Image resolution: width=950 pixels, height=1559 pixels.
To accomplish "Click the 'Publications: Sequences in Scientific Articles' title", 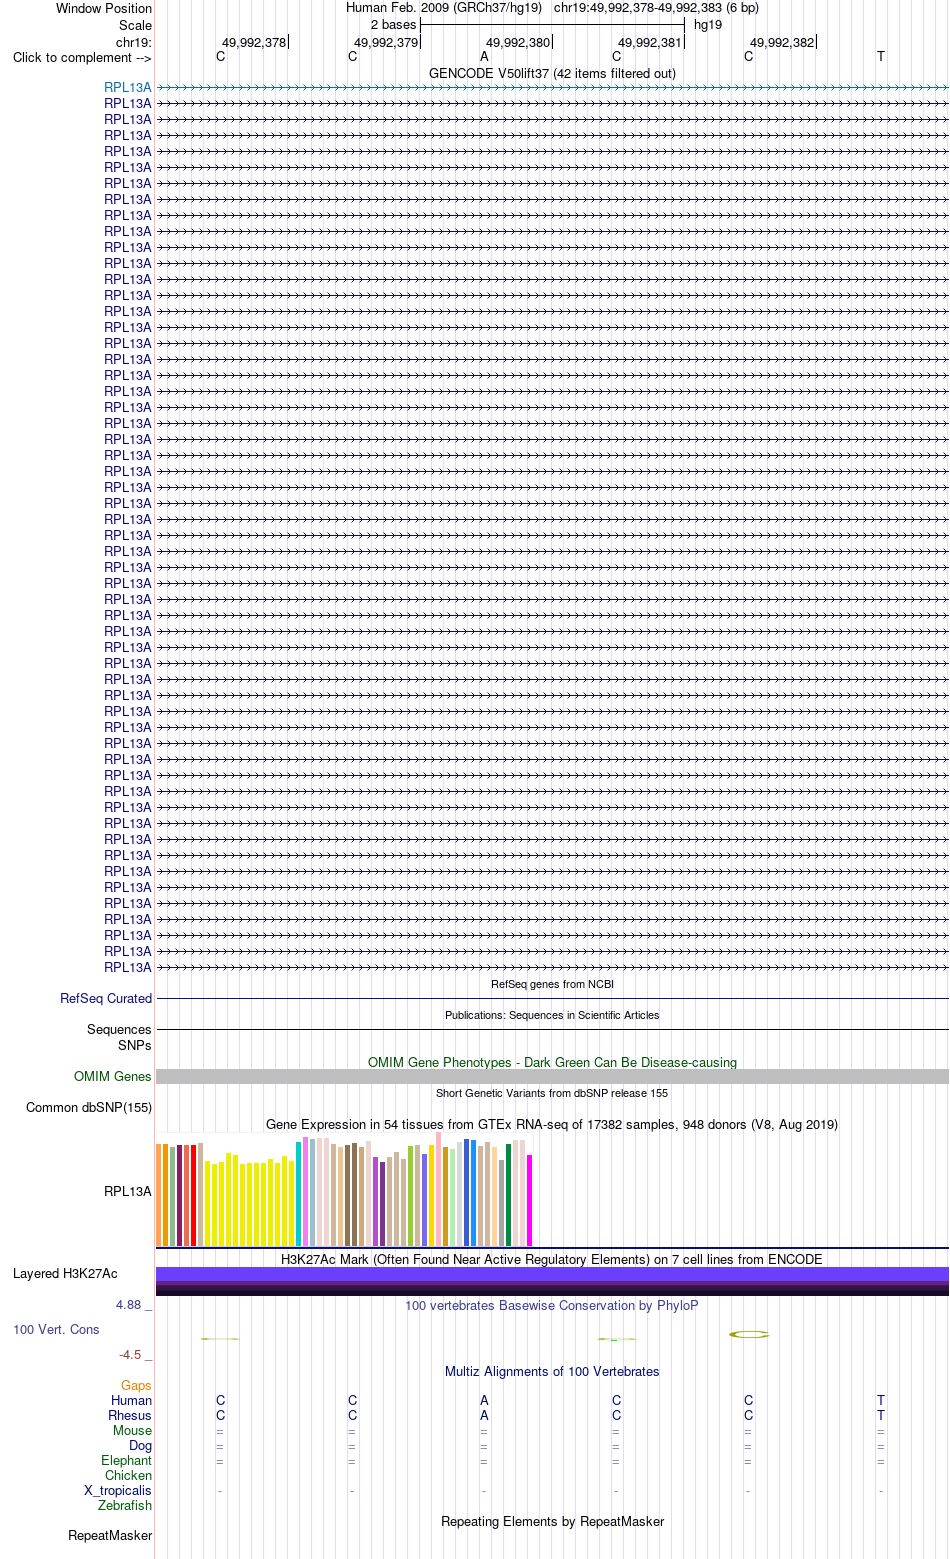I will point(552,1015).
